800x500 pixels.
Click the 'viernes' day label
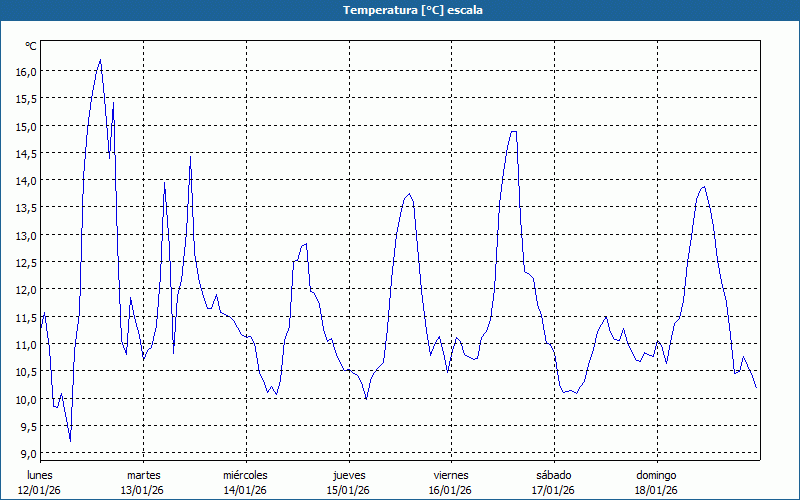[451, 474]
